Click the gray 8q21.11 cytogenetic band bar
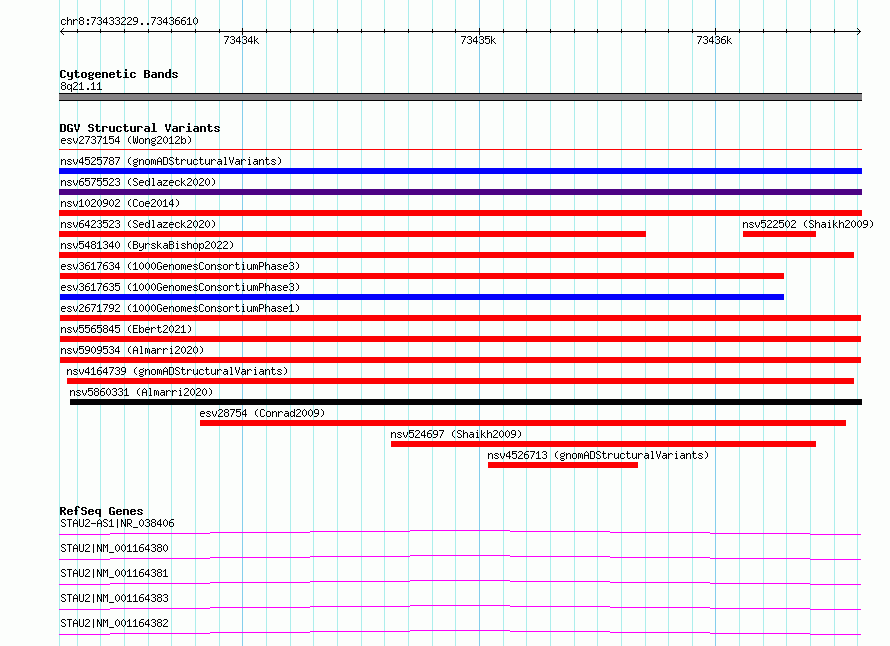890x646 pixels. click(x=460, y=97)
